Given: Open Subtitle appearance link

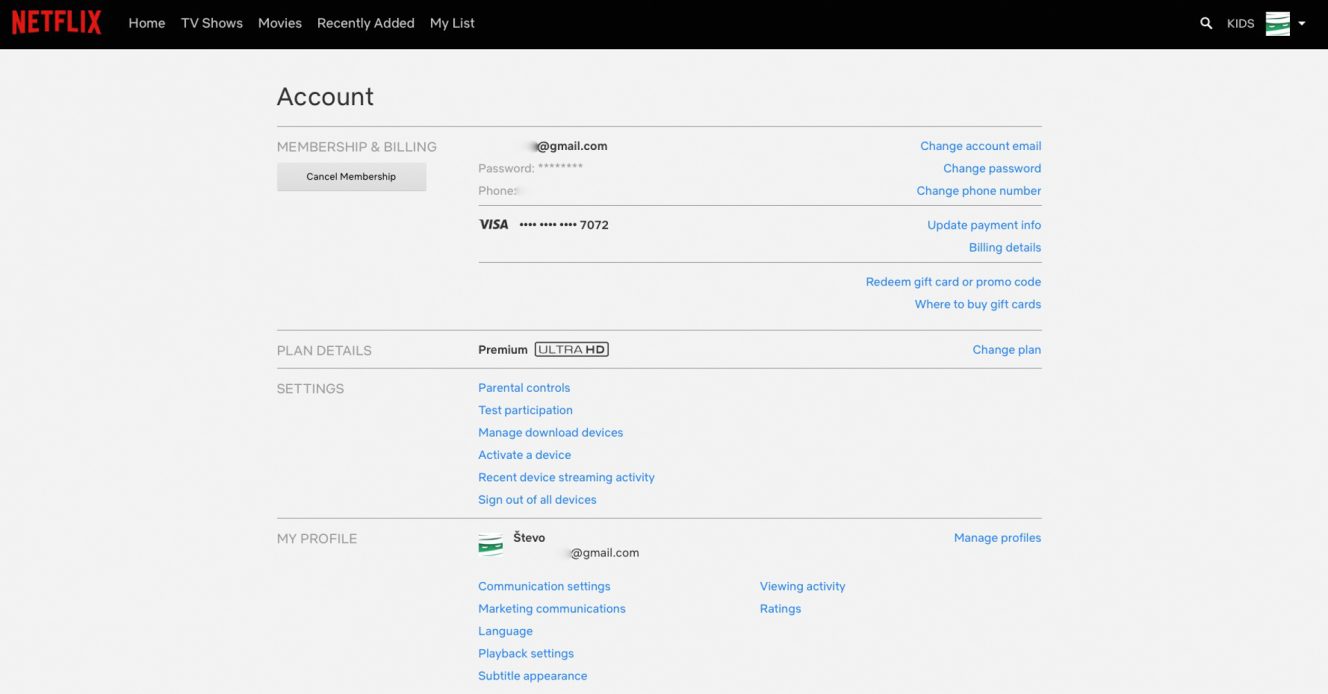Looking at the screenshot, I should (533, 676).
